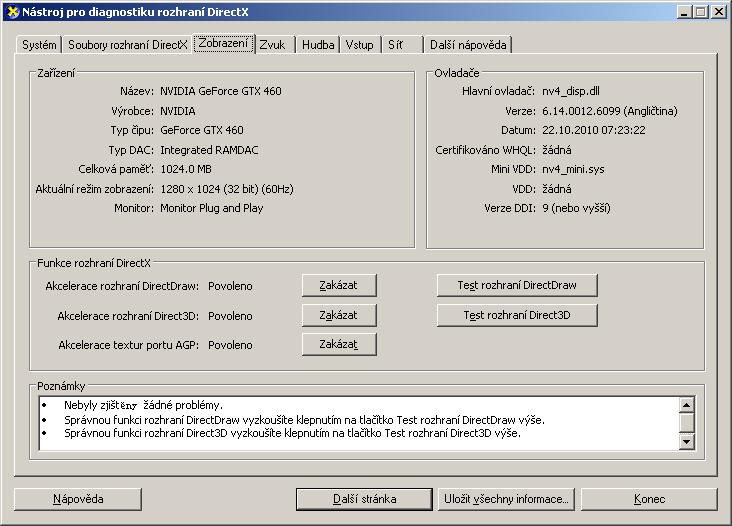This screenshot has height=526, width=732.
Task: Open help with the Nápověda button
Action: (x=78, y=499)
